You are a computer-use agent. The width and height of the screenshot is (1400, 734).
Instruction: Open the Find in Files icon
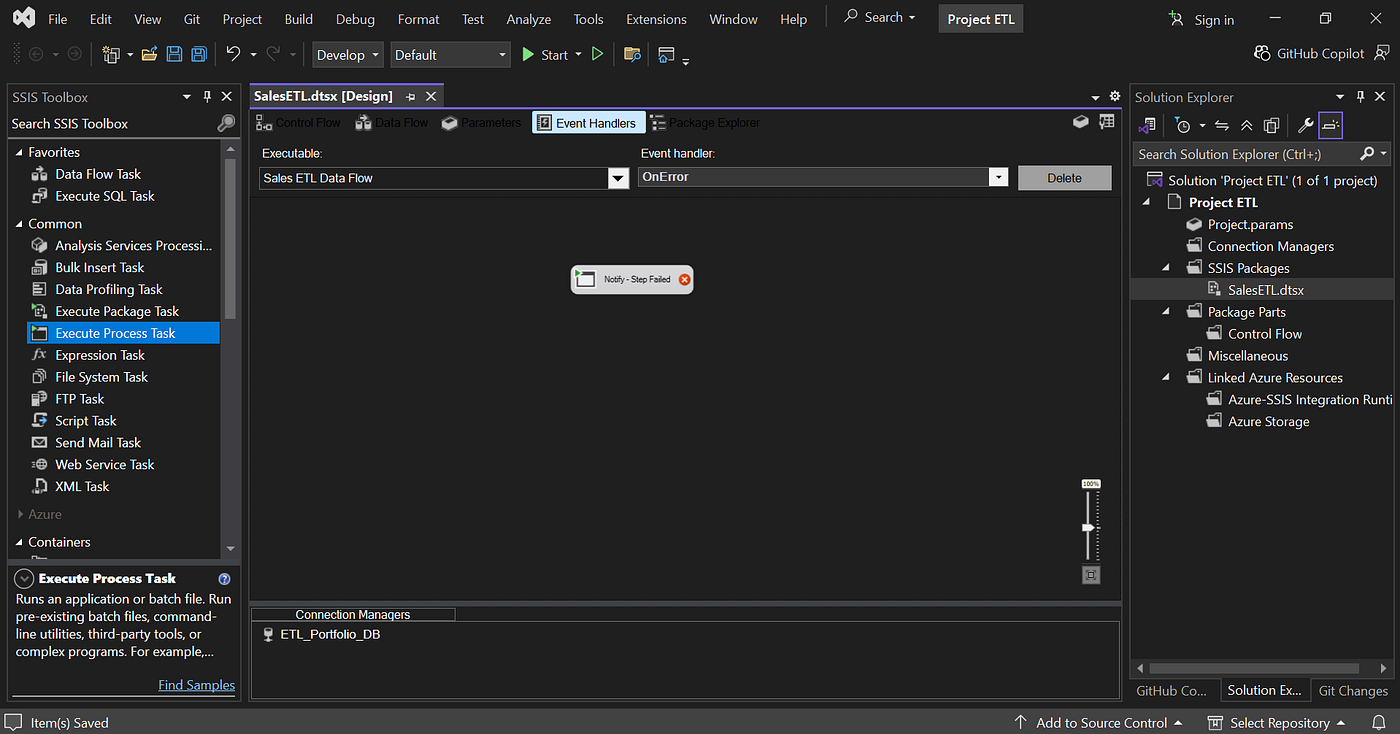pyautogui.click(x=632, y=54)
